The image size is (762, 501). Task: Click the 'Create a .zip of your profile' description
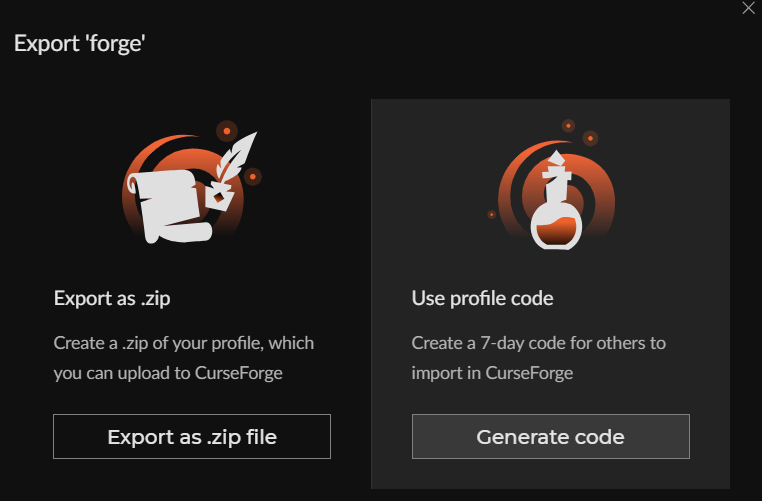pyautogui.click(x=184, y=358)
